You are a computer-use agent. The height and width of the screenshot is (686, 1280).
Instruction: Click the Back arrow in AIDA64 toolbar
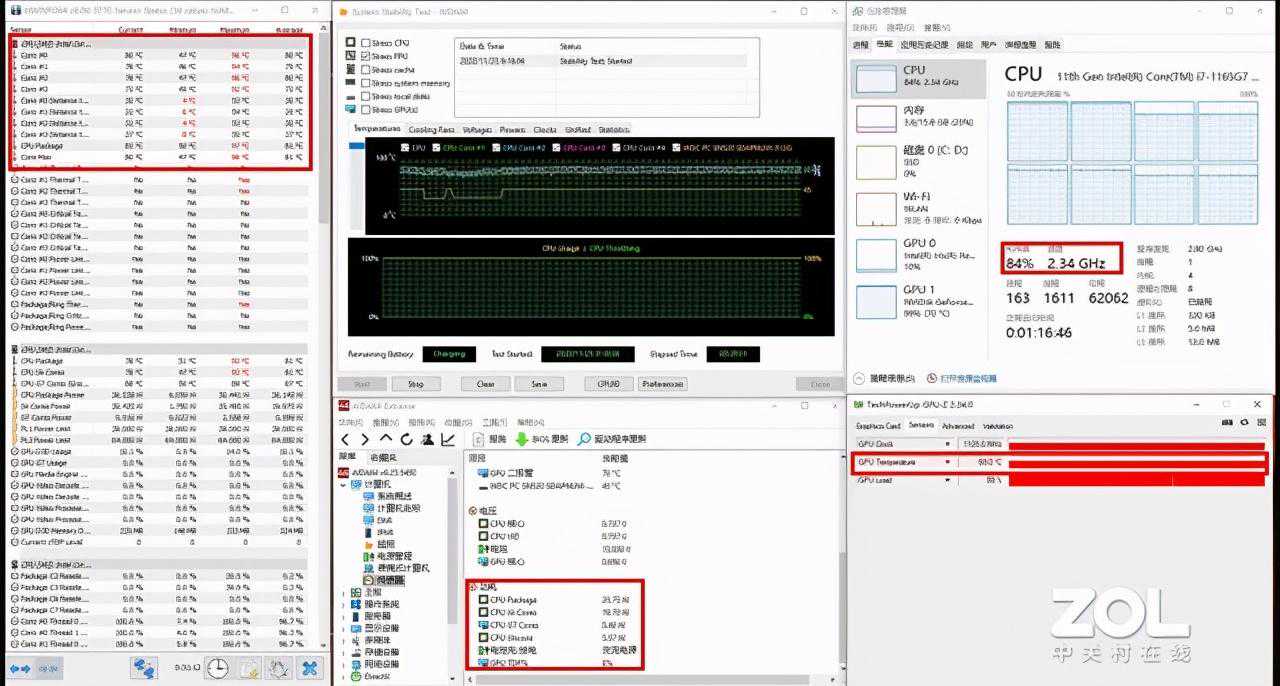tap(346, 439)
